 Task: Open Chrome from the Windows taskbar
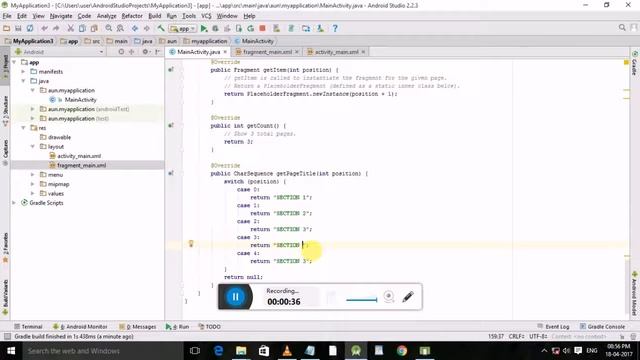pos(402,351)
